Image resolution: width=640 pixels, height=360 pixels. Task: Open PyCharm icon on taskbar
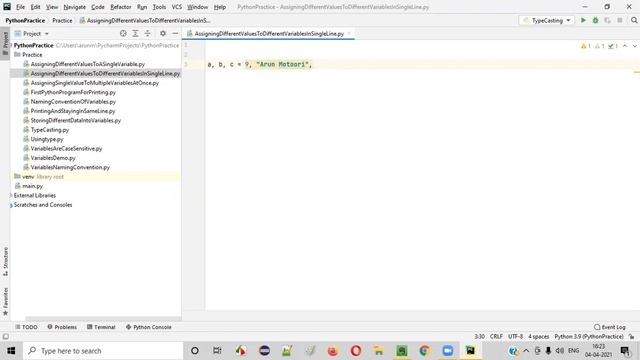click(x=470, y=351)
